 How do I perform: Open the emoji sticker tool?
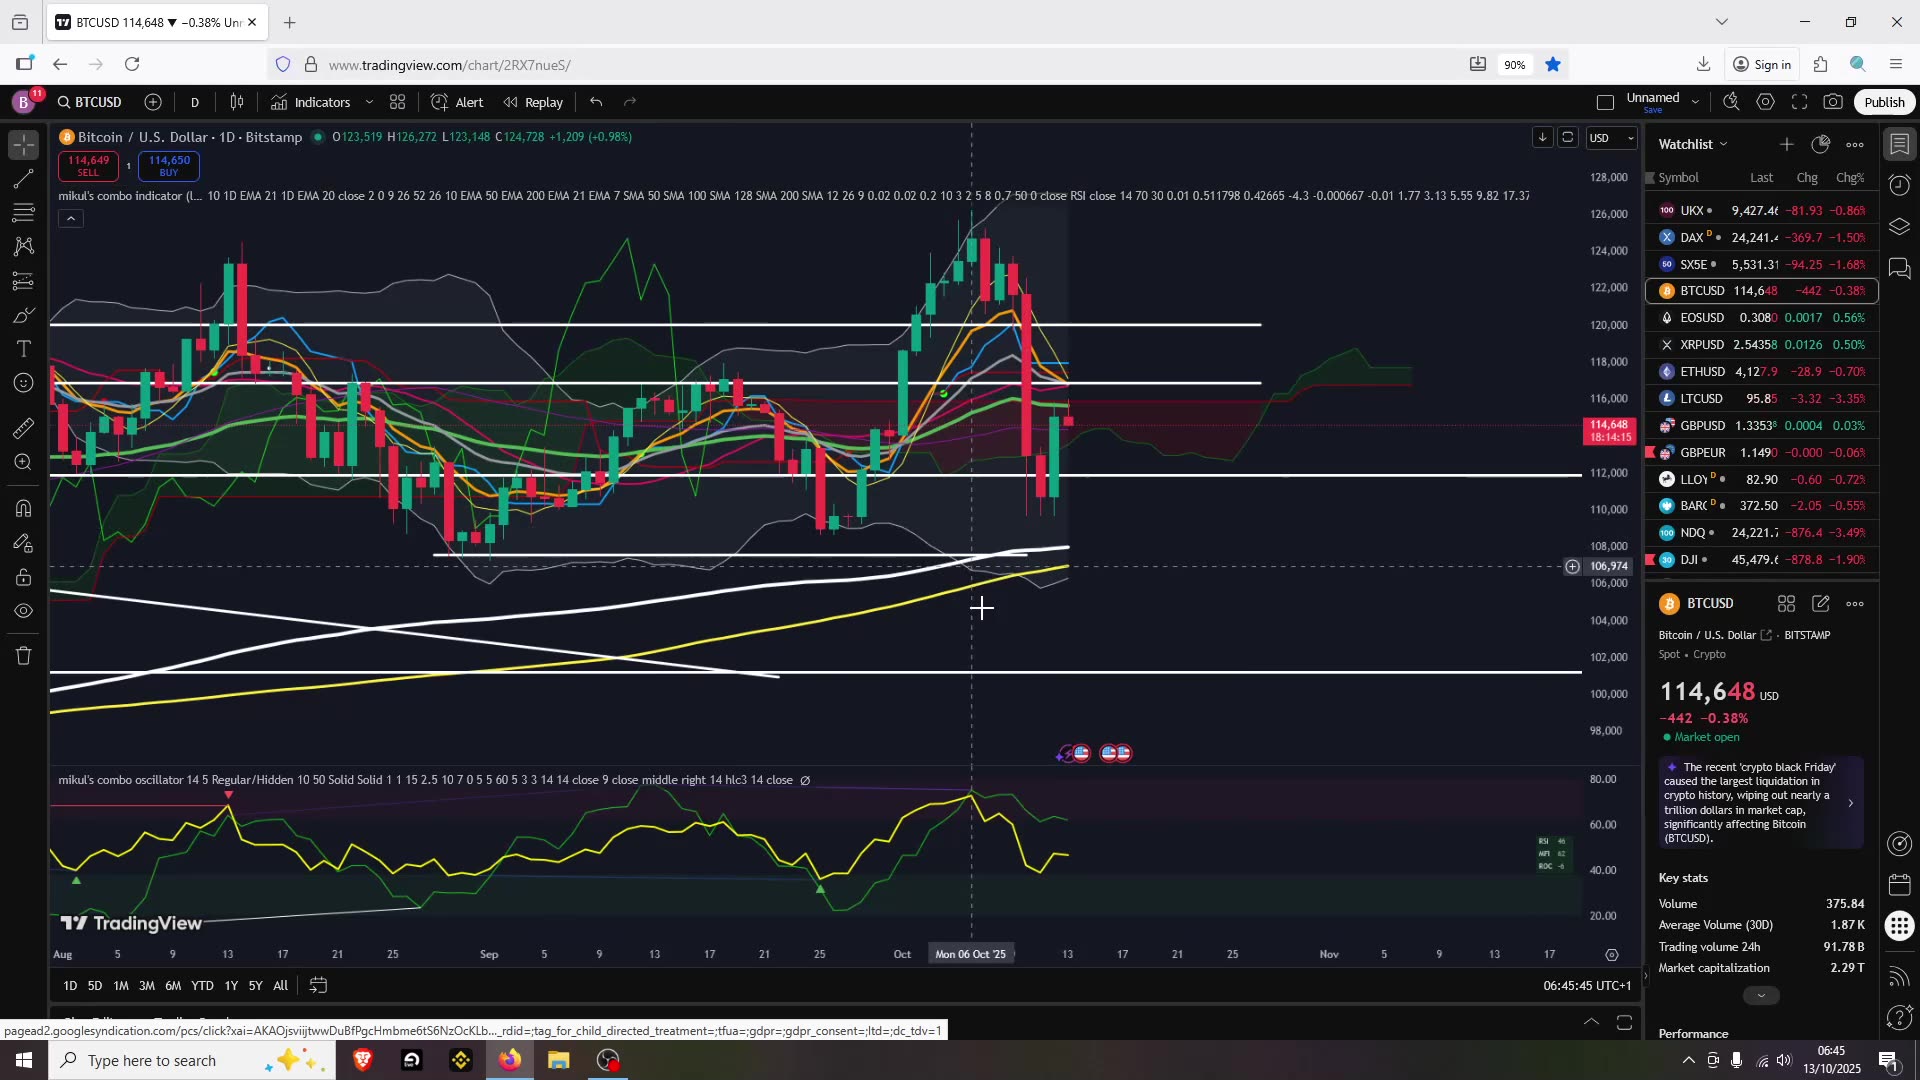tap(22, 382)
